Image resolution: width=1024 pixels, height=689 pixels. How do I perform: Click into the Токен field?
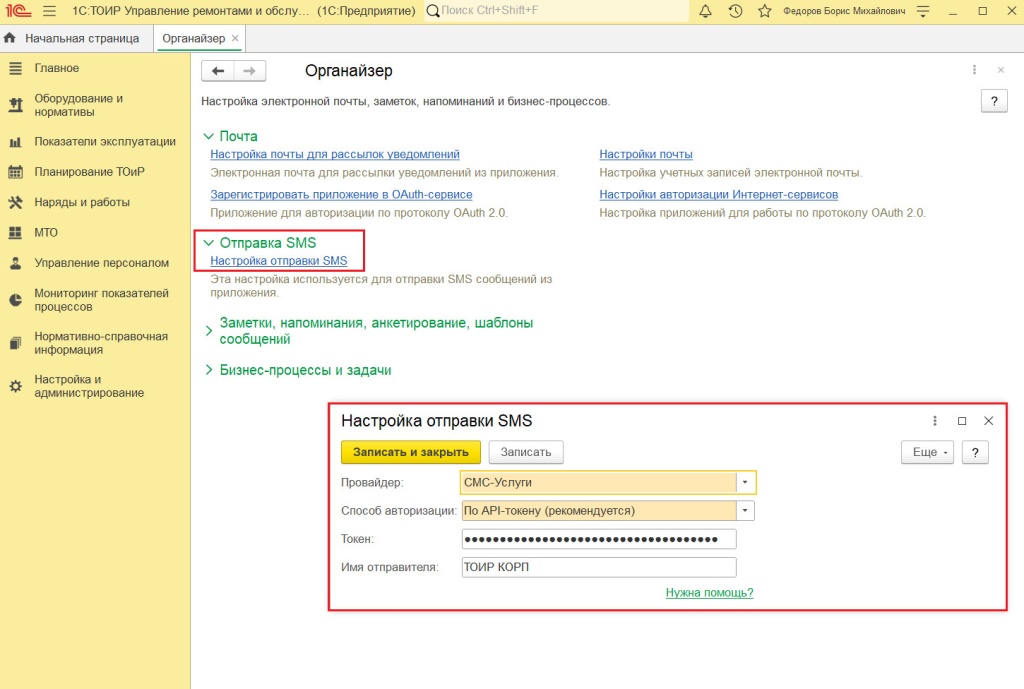[x=599, y=539]
